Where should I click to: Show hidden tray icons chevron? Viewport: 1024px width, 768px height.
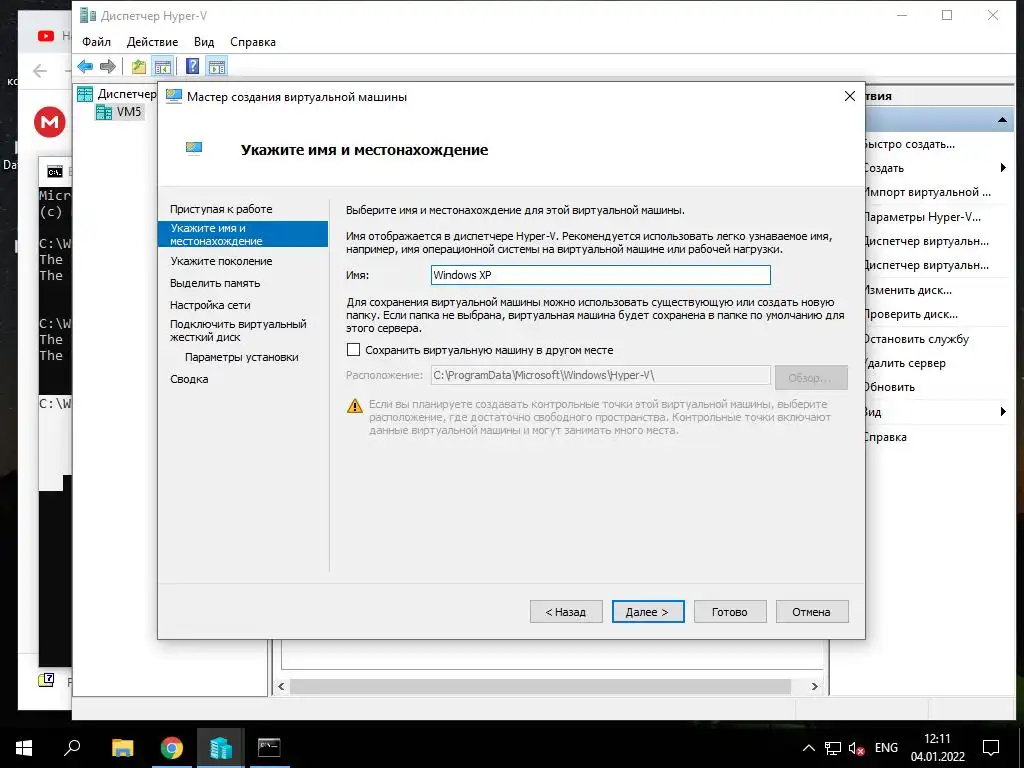coord(808,748)
